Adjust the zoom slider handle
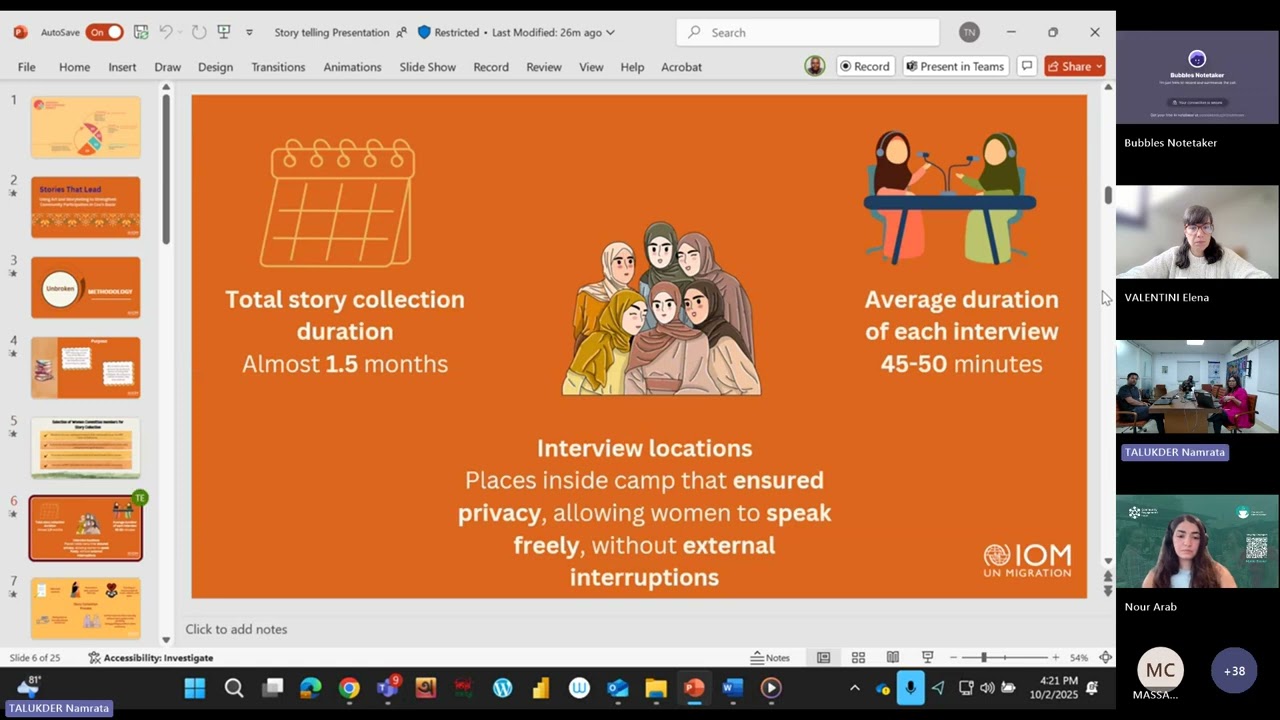This screenshot has height=720, width=1280. 984,658
